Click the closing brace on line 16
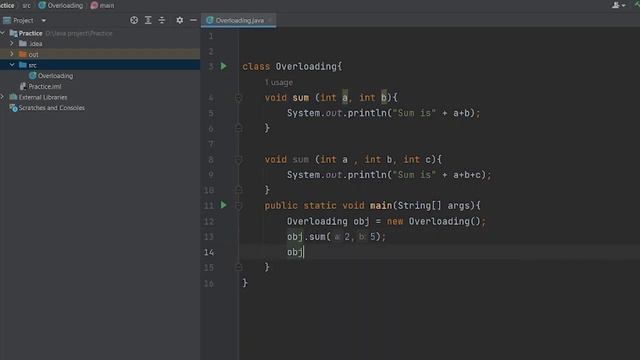This screenshot has height=360, width=640. [245, 283]
